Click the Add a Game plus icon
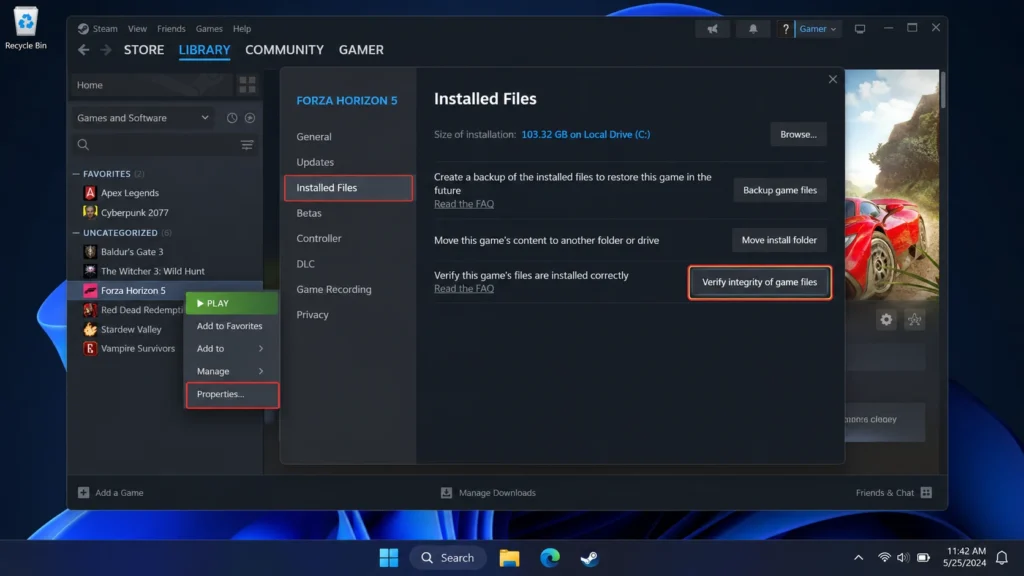The width and height of the screenshot is (1024, 576). coord(84,492)
